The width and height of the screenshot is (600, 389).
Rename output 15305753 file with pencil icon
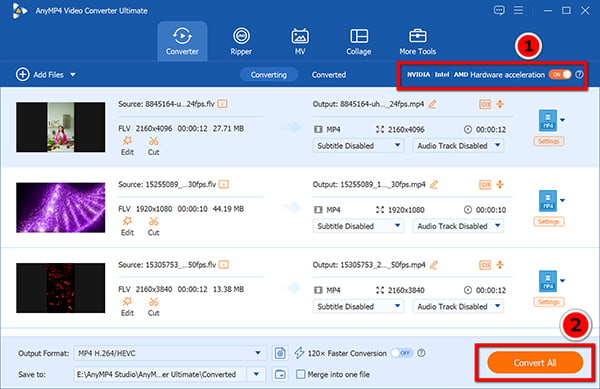(434, 265)
